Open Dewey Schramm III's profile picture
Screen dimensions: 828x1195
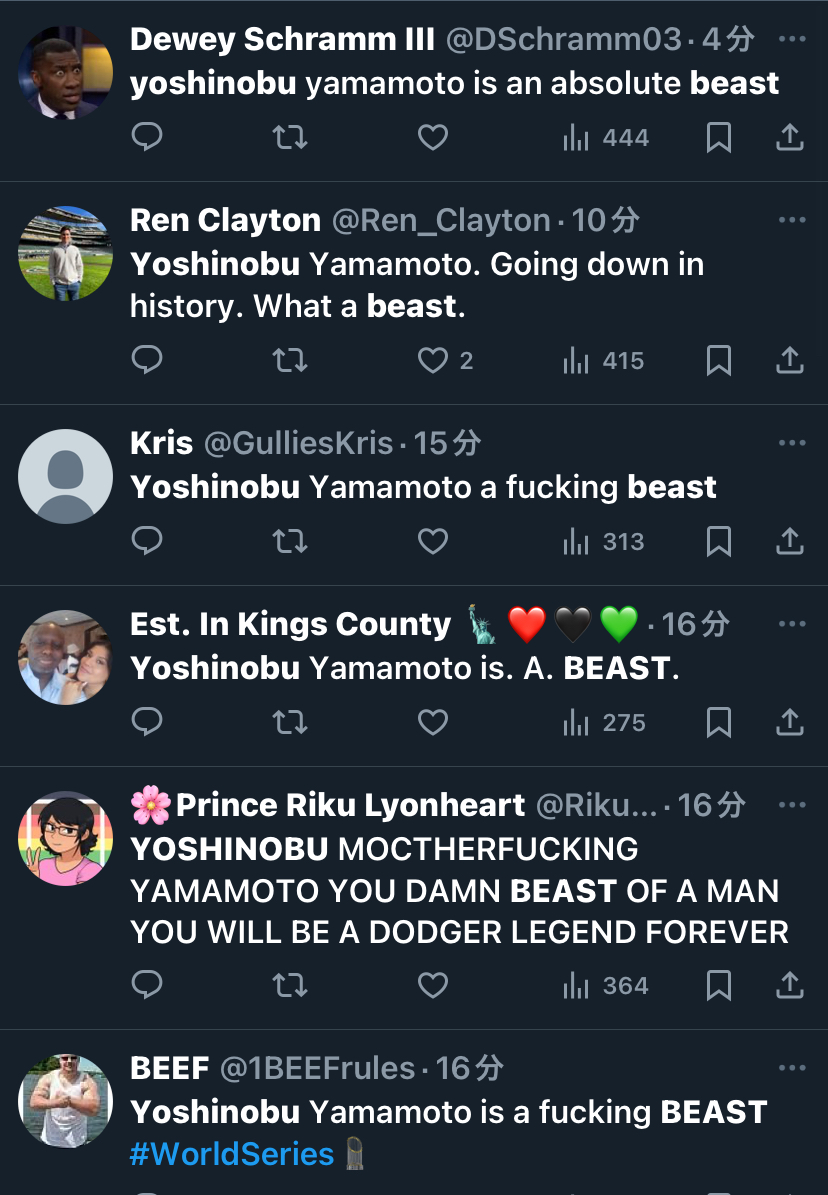click(x=65, y=73)
